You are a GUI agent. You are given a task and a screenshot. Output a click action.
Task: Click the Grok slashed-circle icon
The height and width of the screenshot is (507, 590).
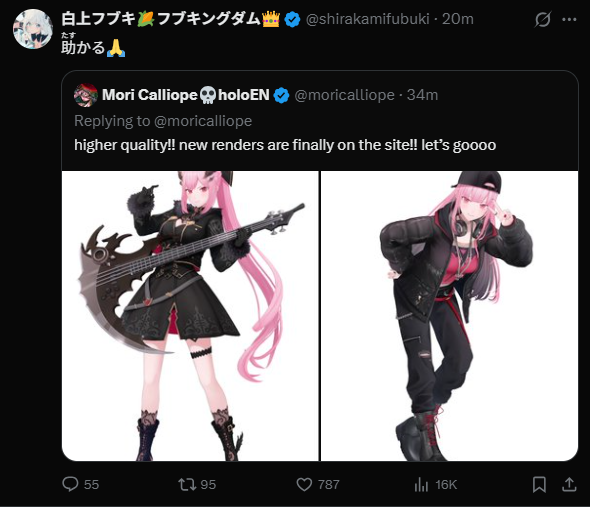(x=543, y=19)
